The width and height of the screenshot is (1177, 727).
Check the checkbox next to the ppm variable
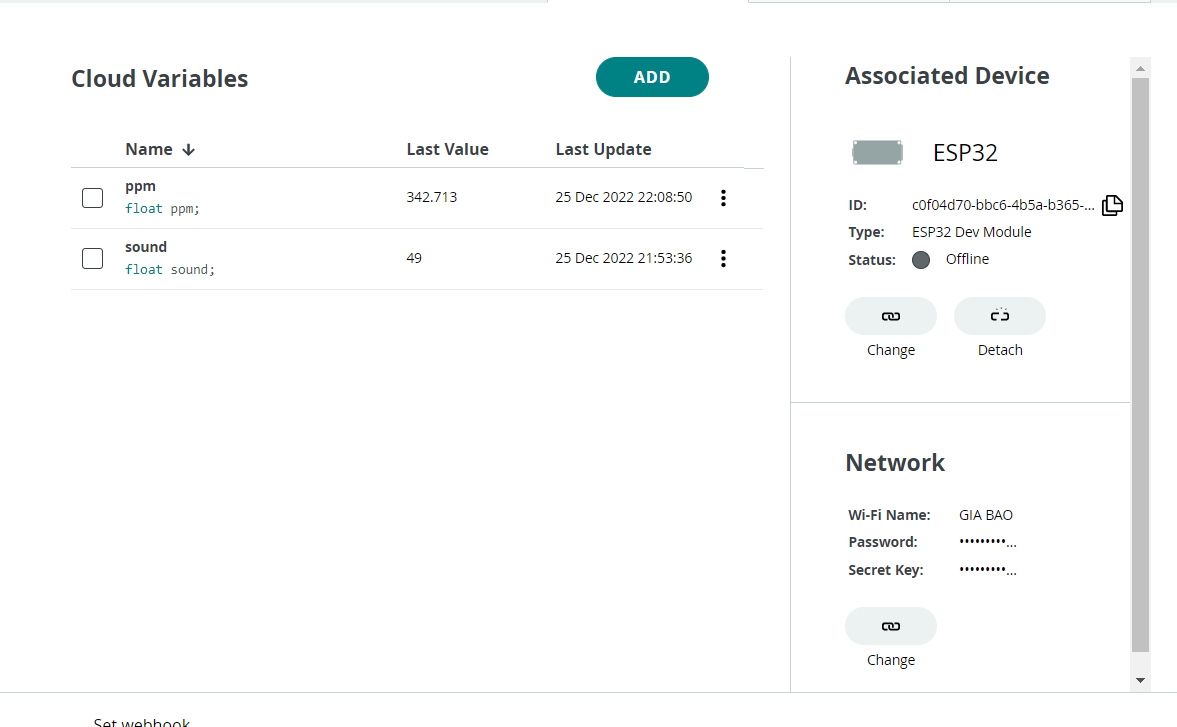[x=92, y=198]
